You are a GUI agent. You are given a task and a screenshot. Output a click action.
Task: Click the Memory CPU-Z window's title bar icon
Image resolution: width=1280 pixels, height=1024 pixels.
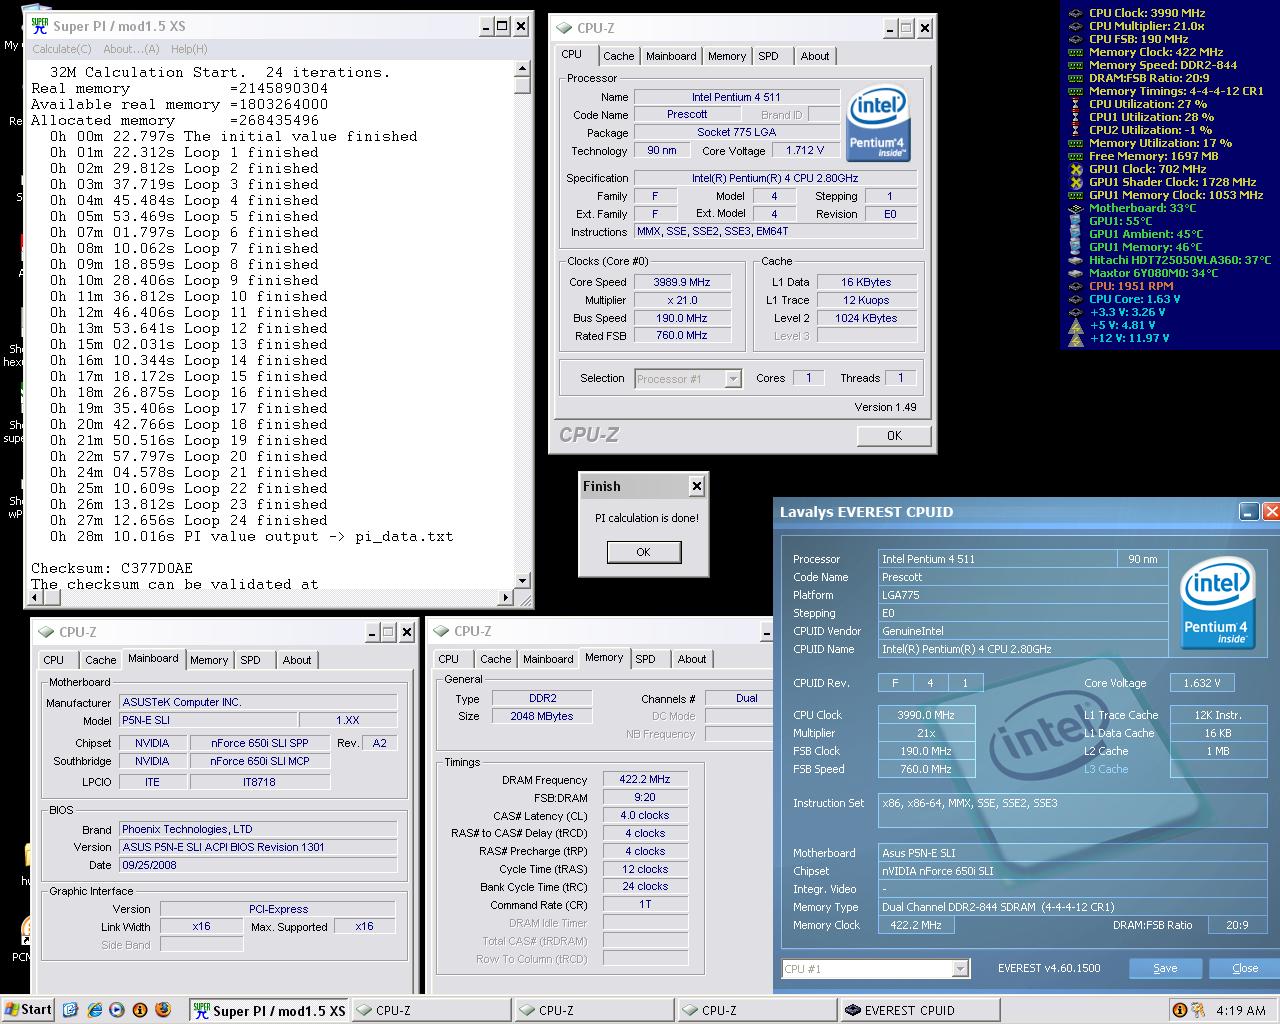(441, 631)
